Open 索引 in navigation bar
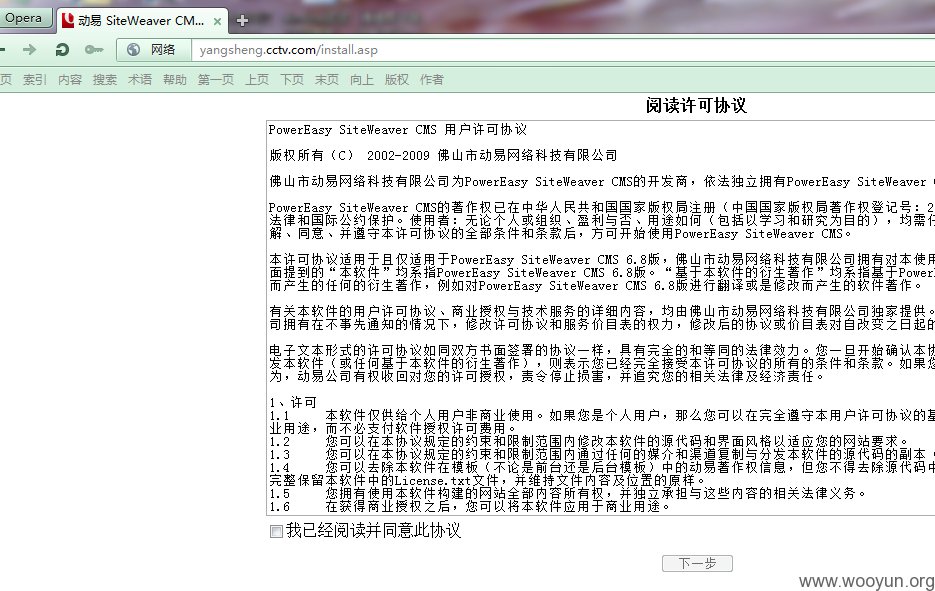 click(x=35, y=79)
